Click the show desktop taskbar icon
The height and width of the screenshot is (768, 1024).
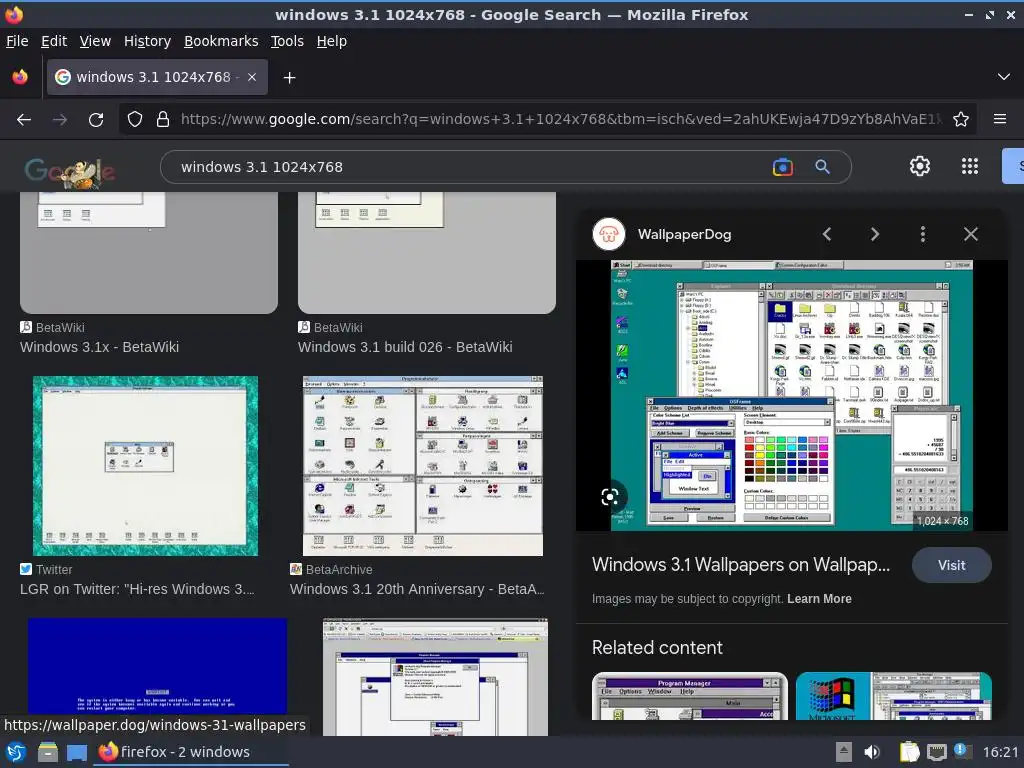[77, 753]
